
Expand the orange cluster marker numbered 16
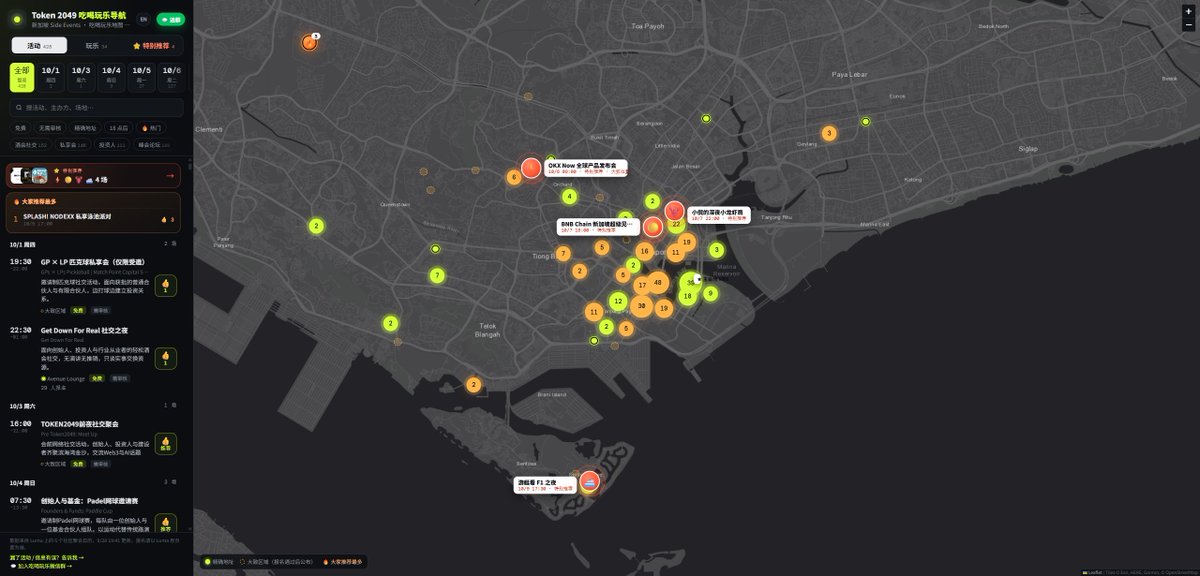pyautogui.click(x=644, y=251)
